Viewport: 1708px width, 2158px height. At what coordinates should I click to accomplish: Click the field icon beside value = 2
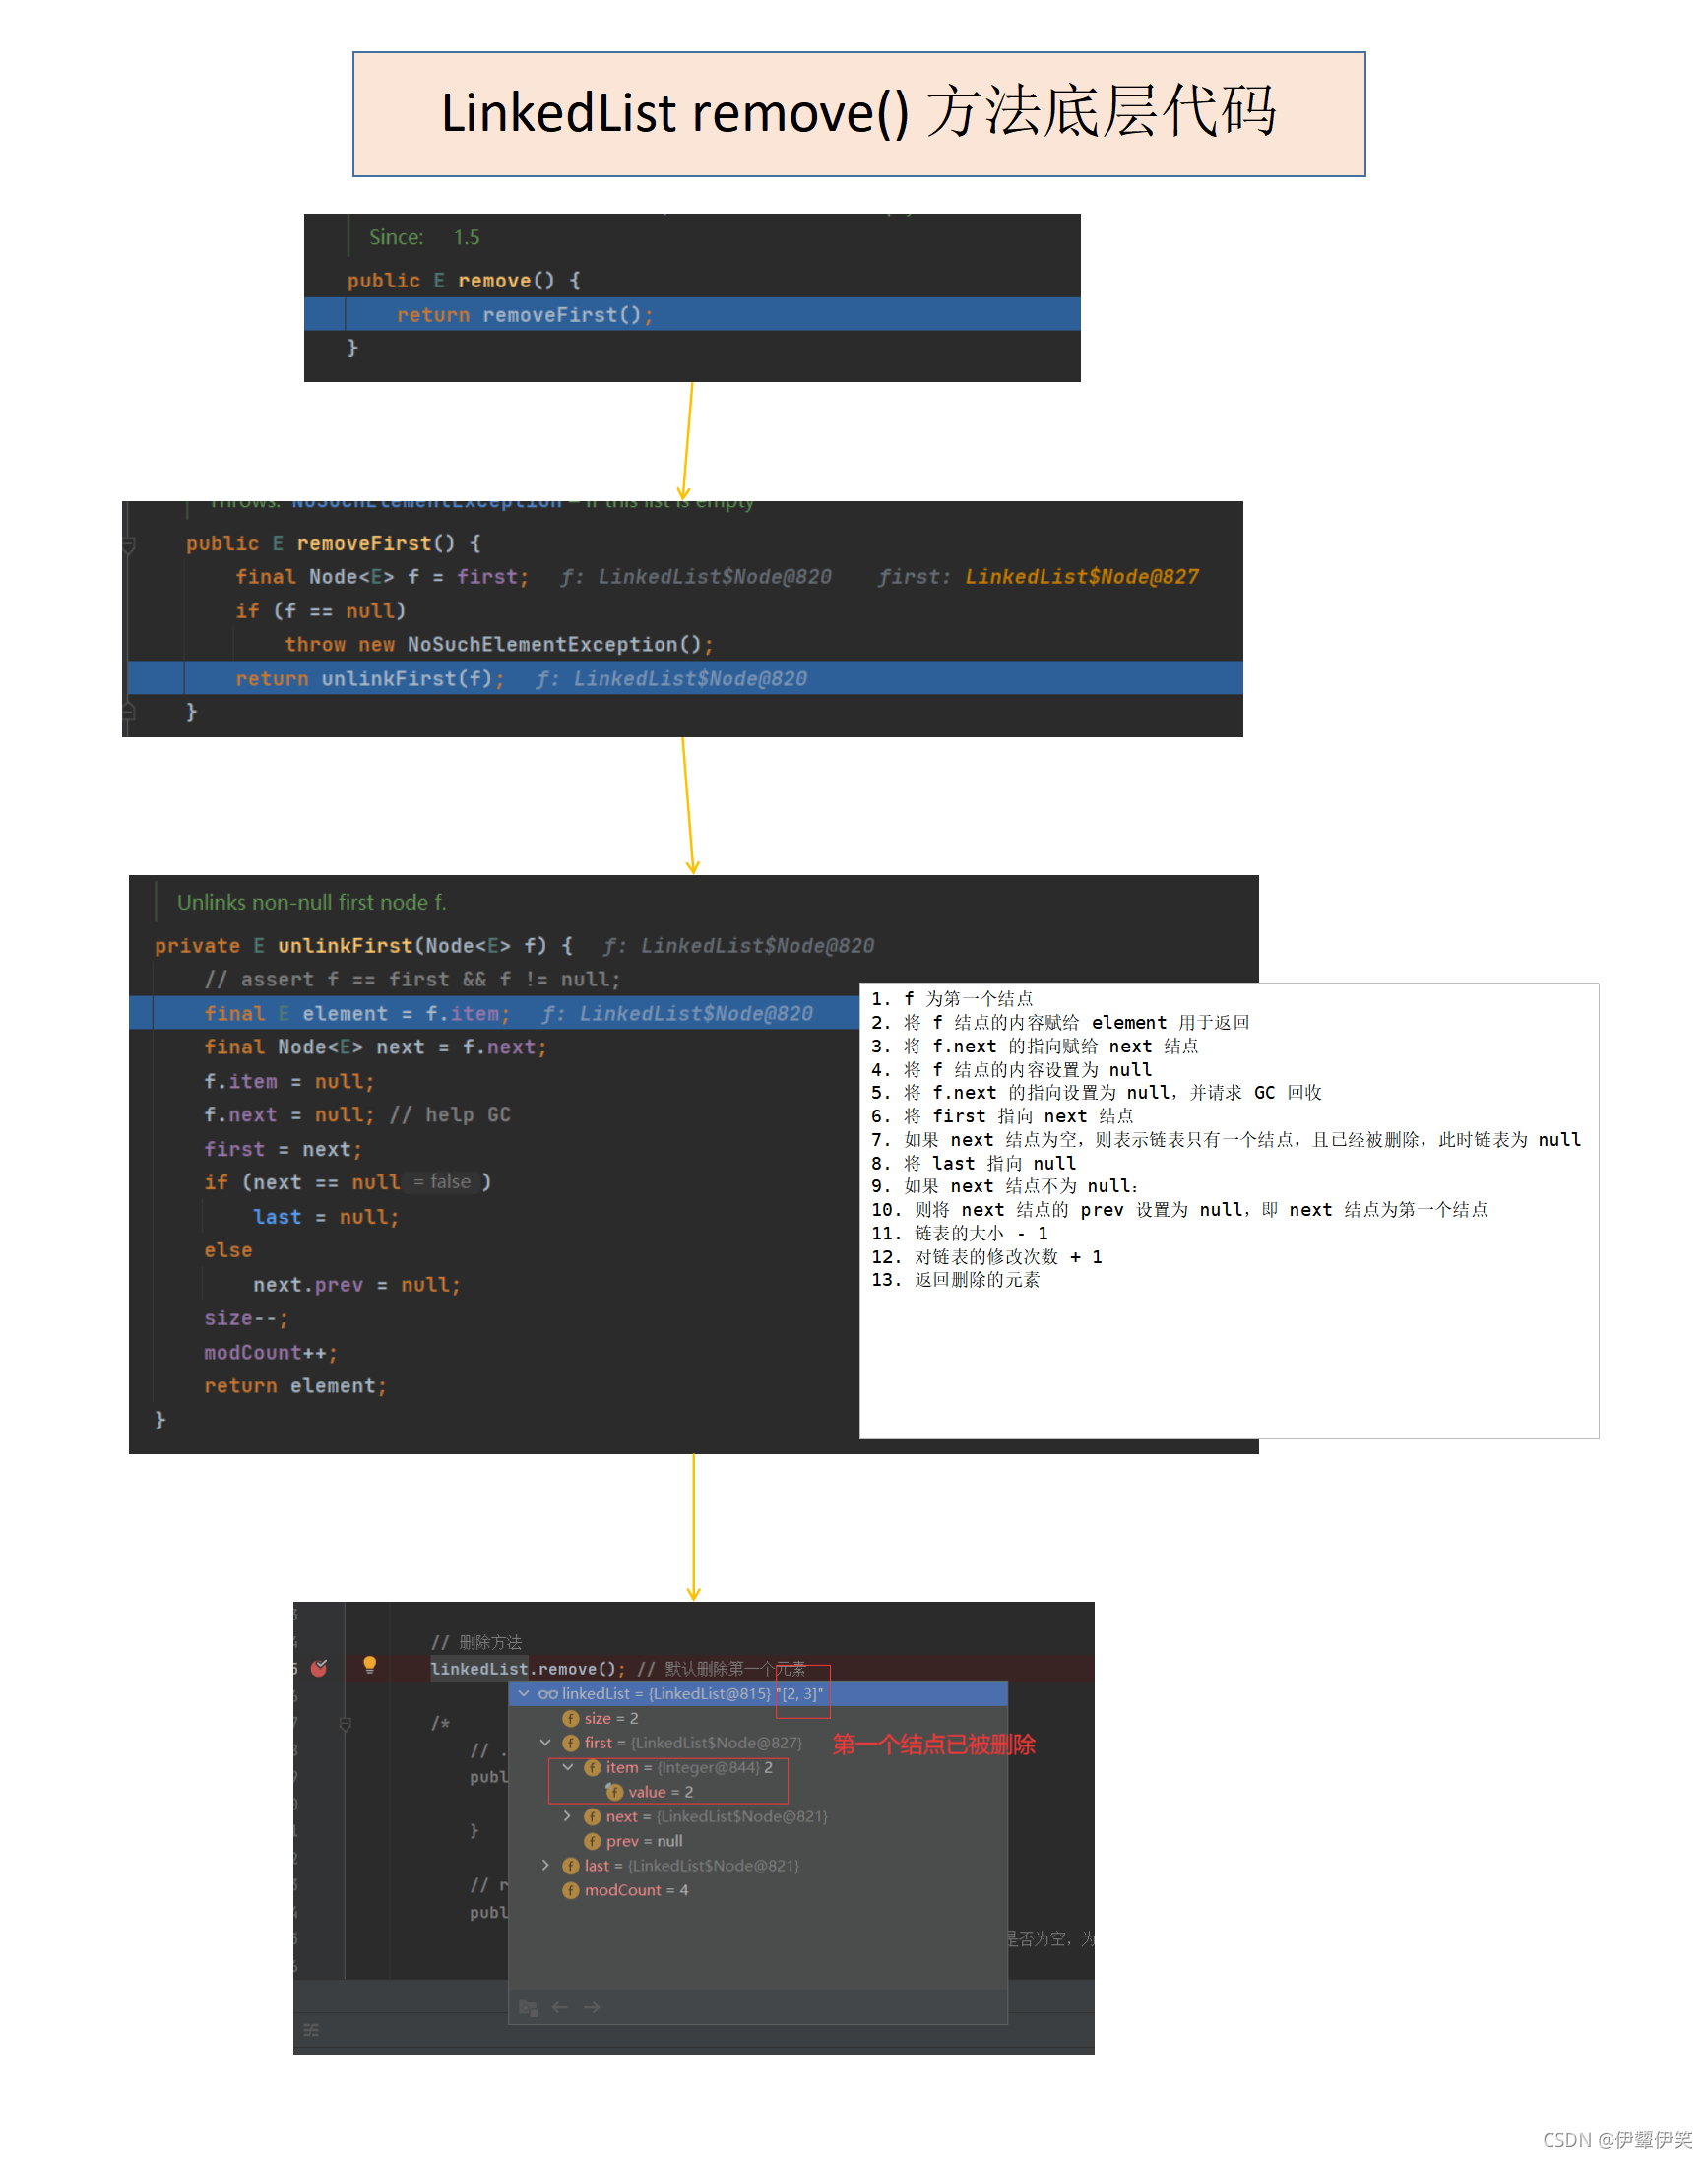click(x=614, y=1792)
